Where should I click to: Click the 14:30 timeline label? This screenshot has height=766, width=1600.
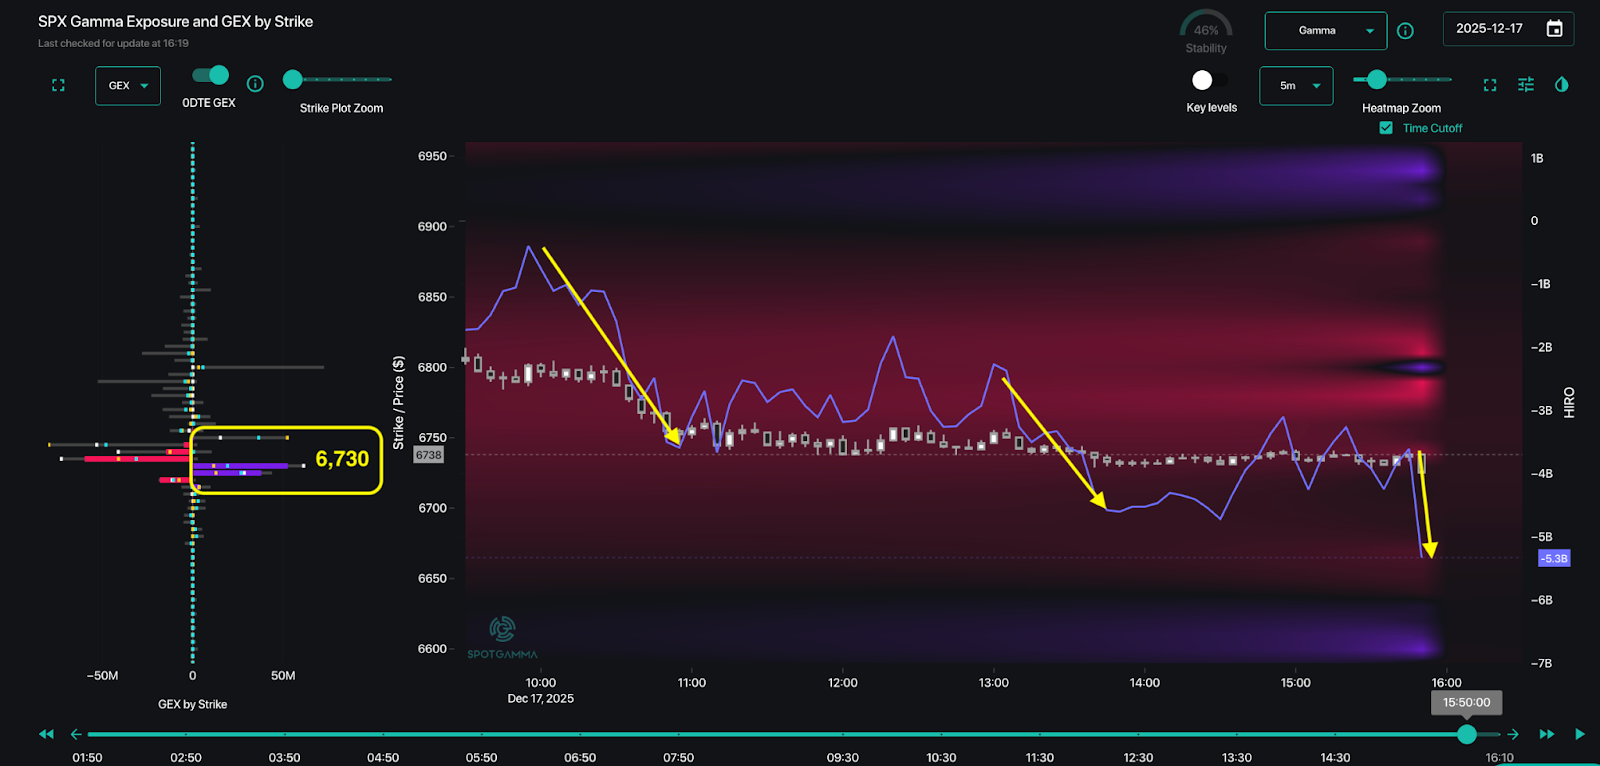coord(1335,758)
